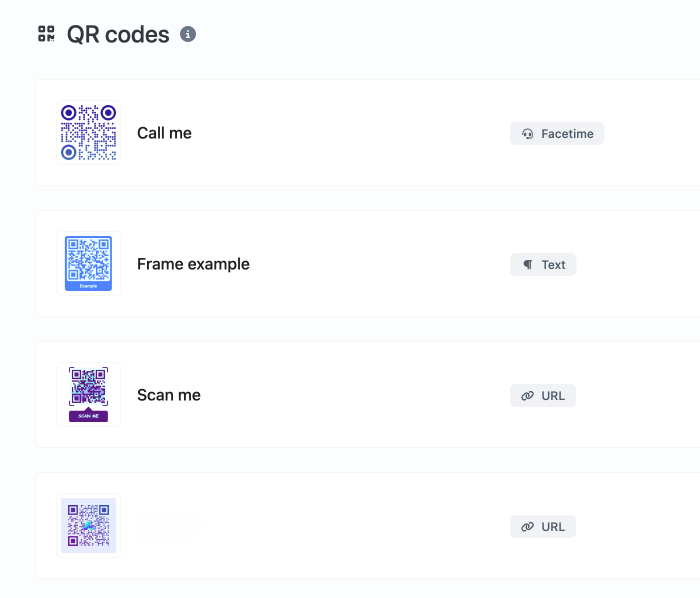
Task: Select the URL badge on Scan me row
Action: [543, 396]
